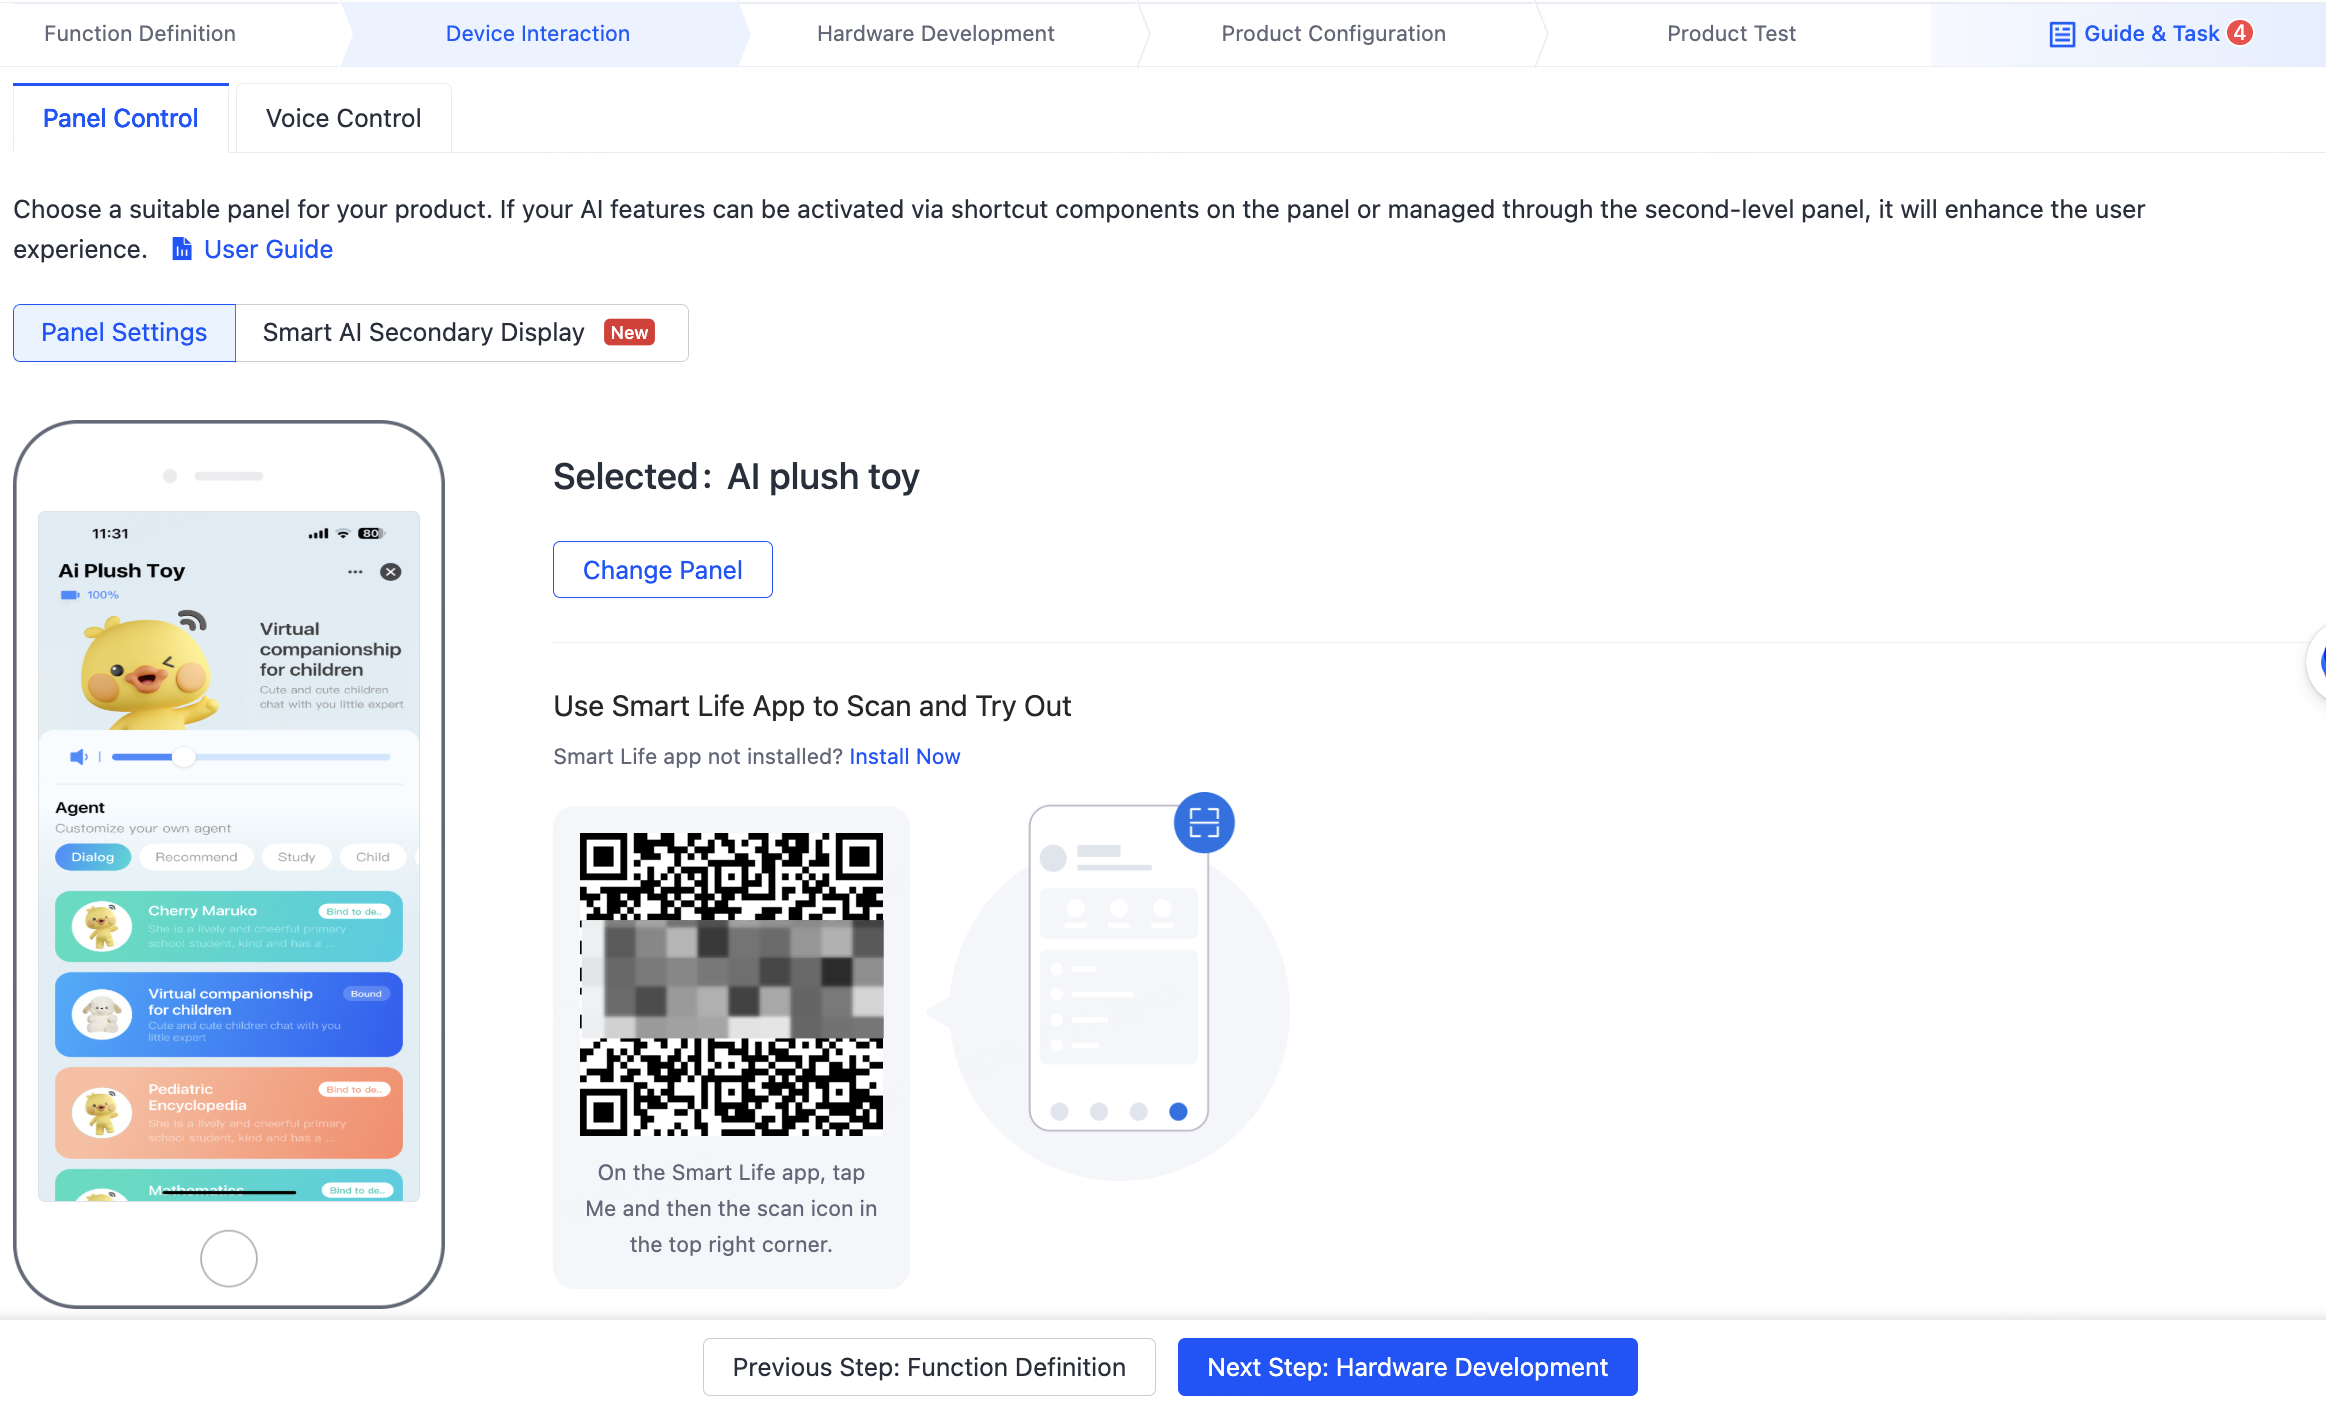Click the Change Panel button
This screenshot has width=2326, height=1408.
[662, 570]
